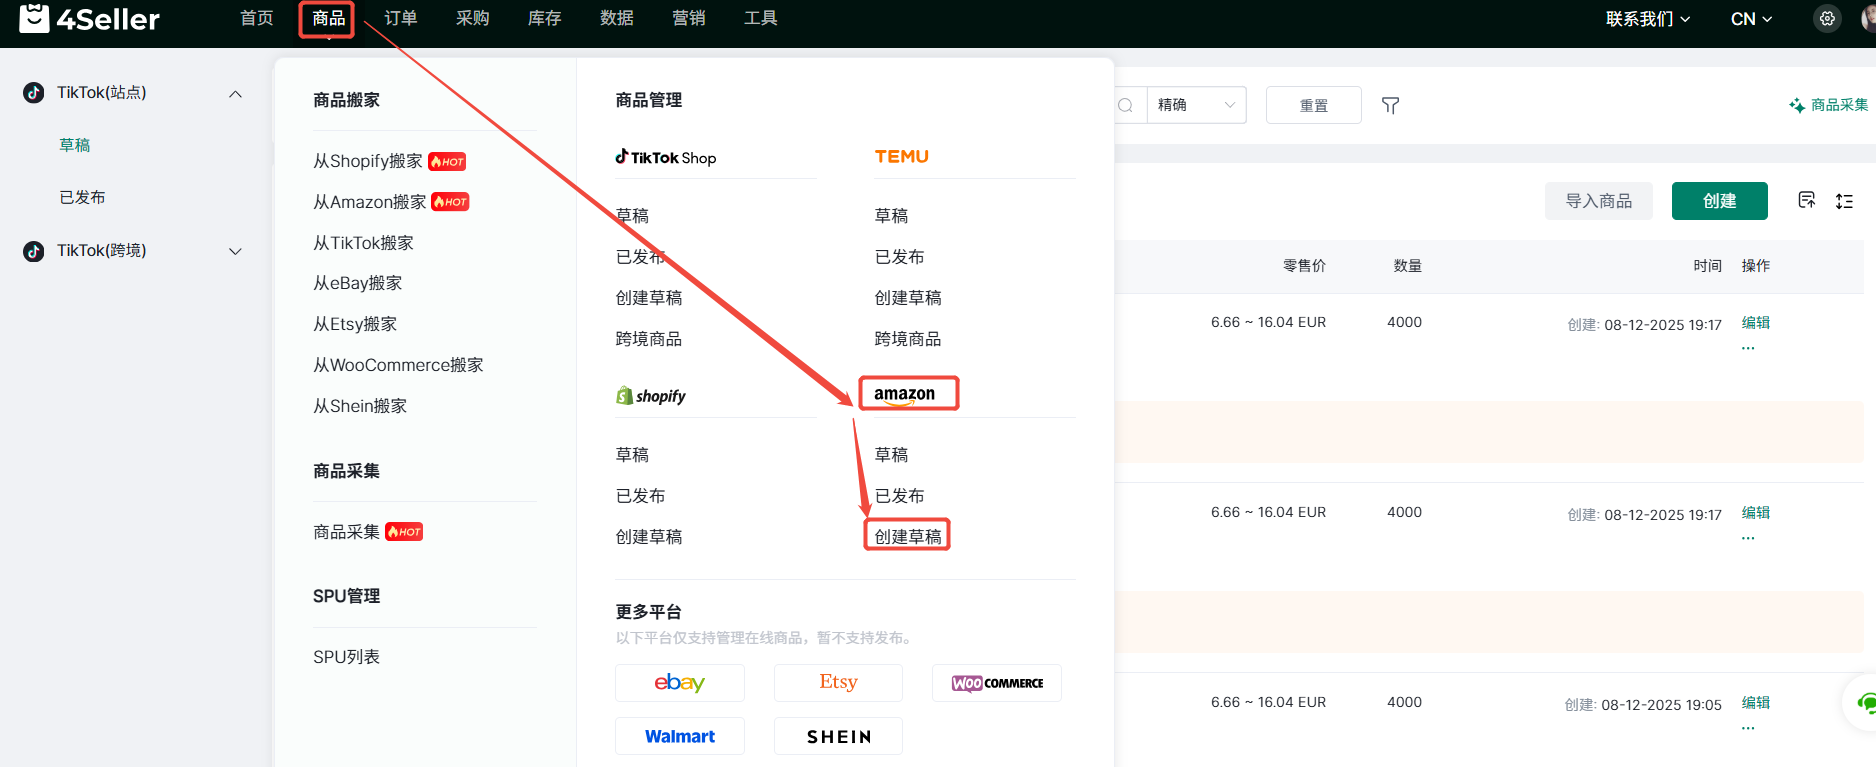Open the eBay platform card
The height and width of the screenshot is (767, 1876).
(680, 683)
